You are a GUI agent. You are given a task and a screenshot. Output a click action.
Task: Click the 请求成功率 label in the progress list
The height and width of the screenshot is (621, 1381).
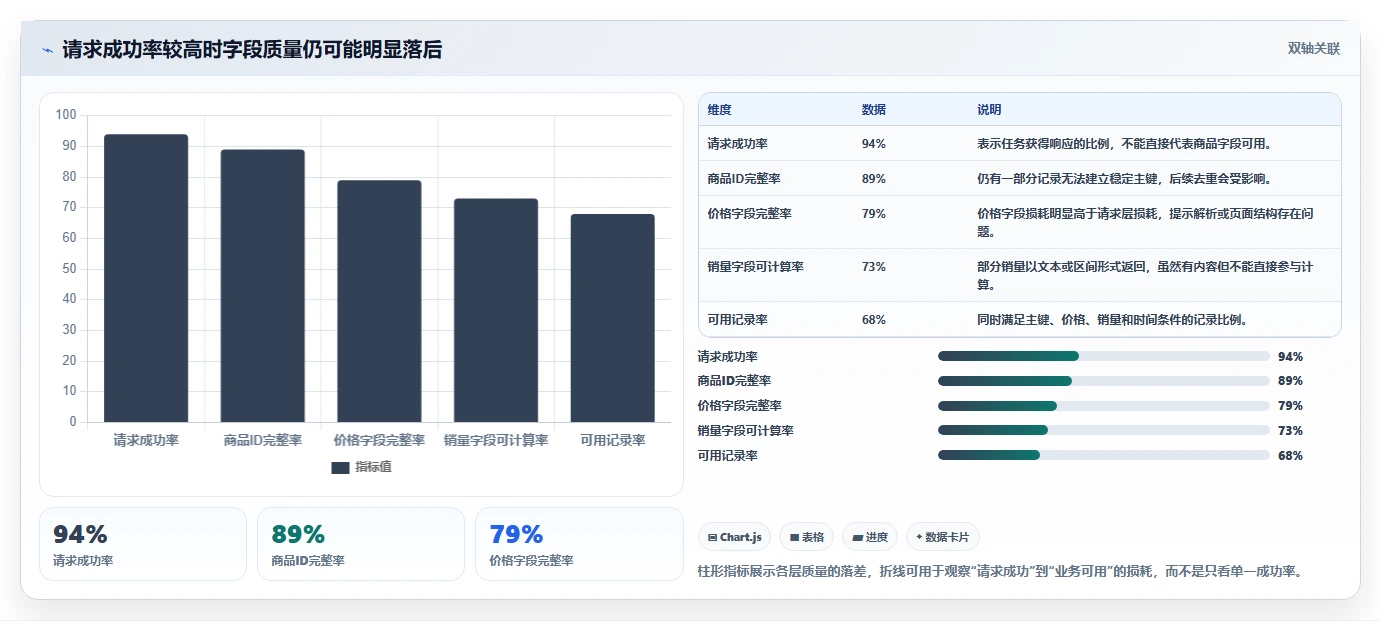[728, 356]
